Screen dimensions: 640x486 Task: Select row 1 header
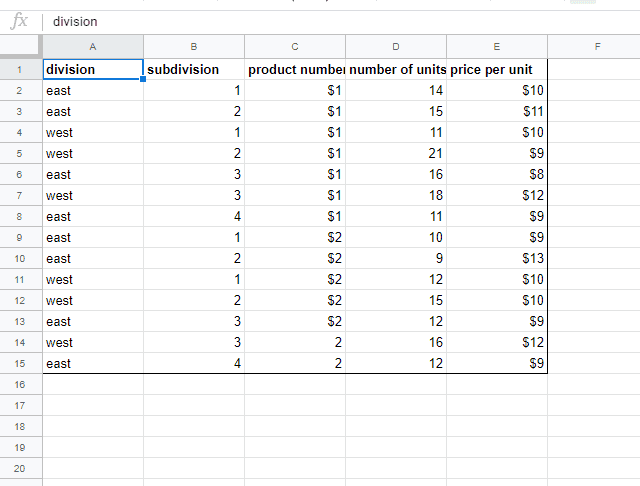(21, 70)
